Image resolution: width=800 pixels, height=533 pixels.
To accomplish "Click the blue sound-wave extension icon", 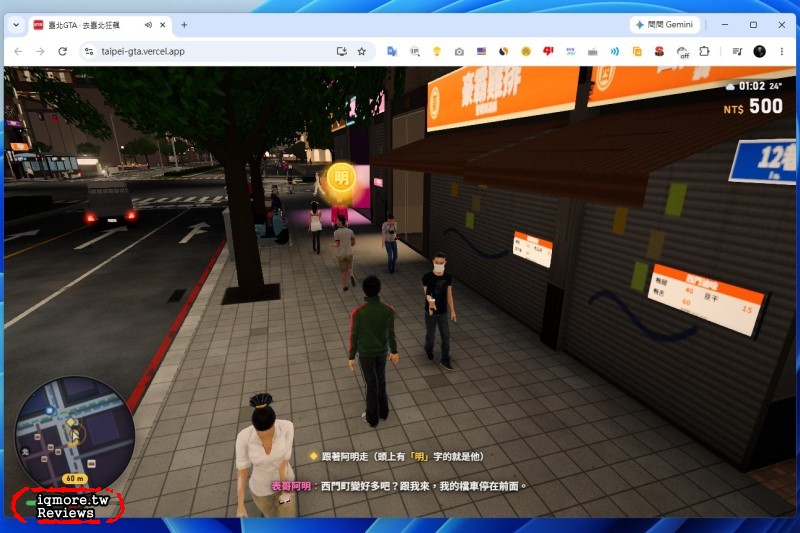I will (615, 52).
